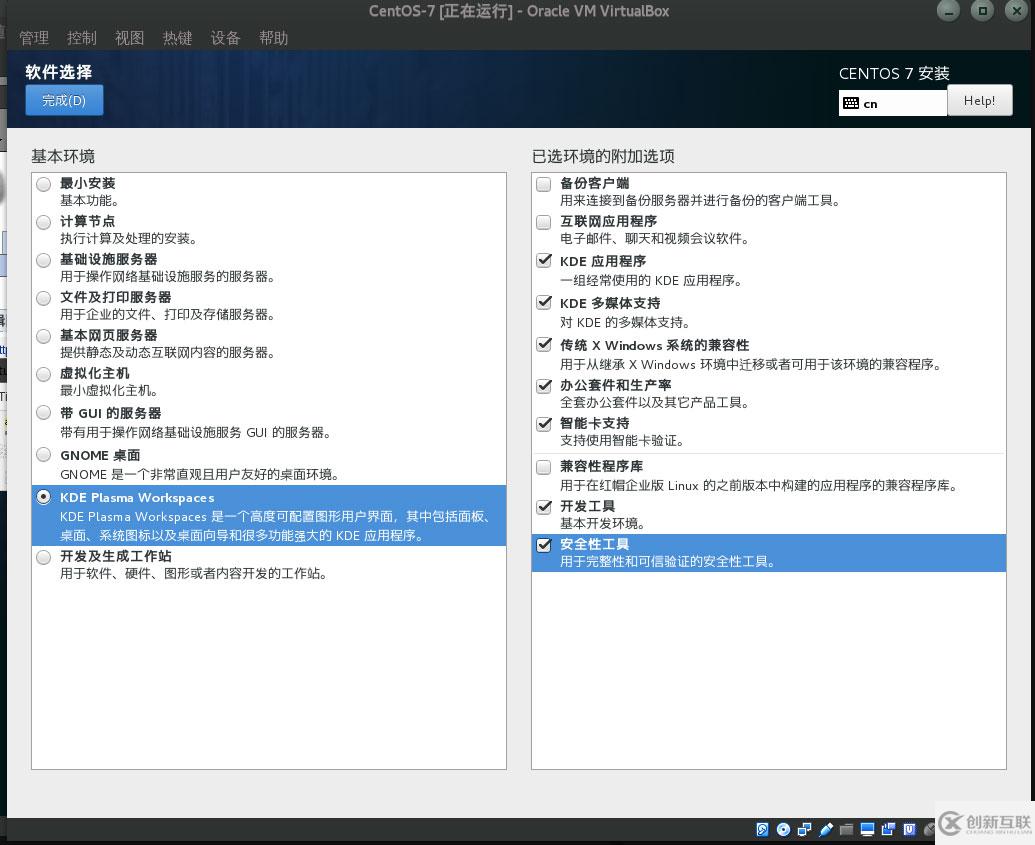Choose 文件及打印服务器 radio option

click(x=44, y=298)
